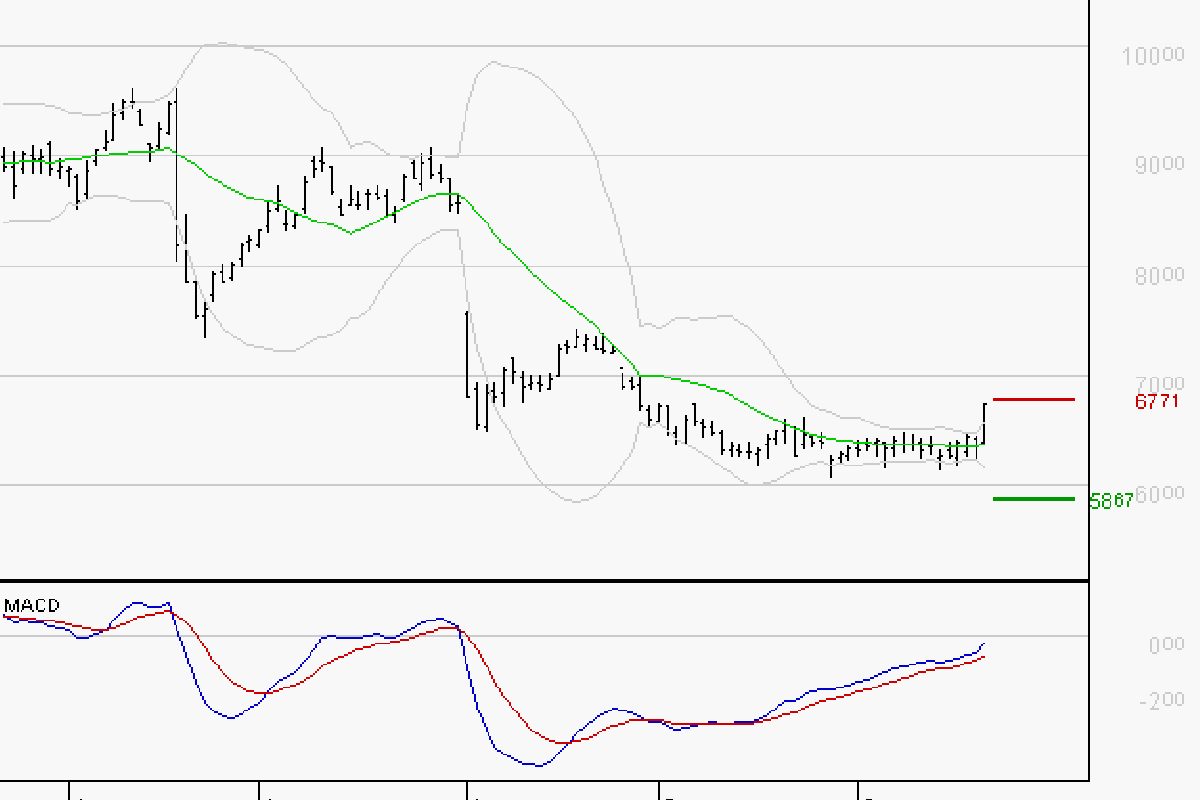Click the red 6771 resistance value
The width and height of the screenshot is (1200, 800).
(x=1158, y=402)
